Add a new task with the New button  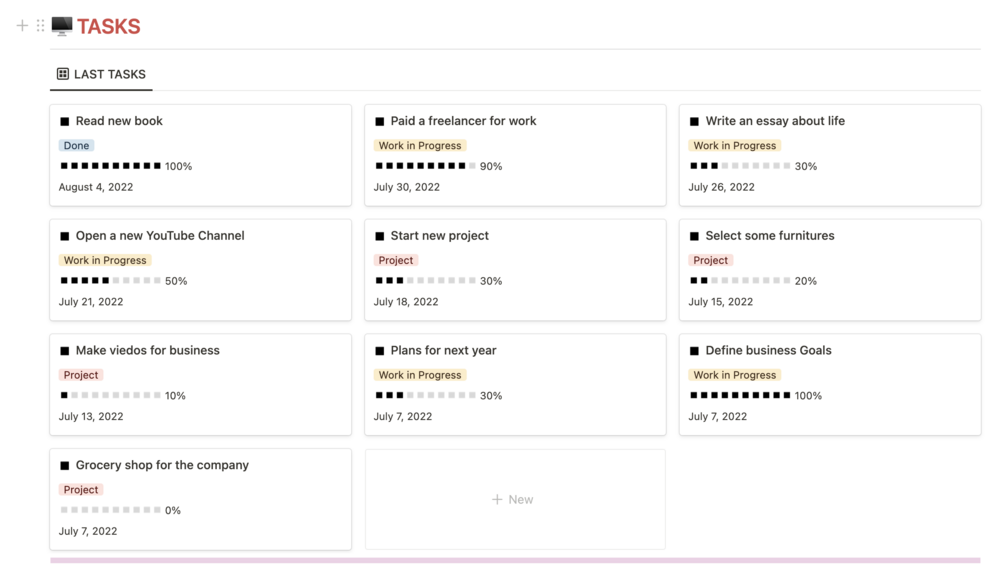coord(514,499)
